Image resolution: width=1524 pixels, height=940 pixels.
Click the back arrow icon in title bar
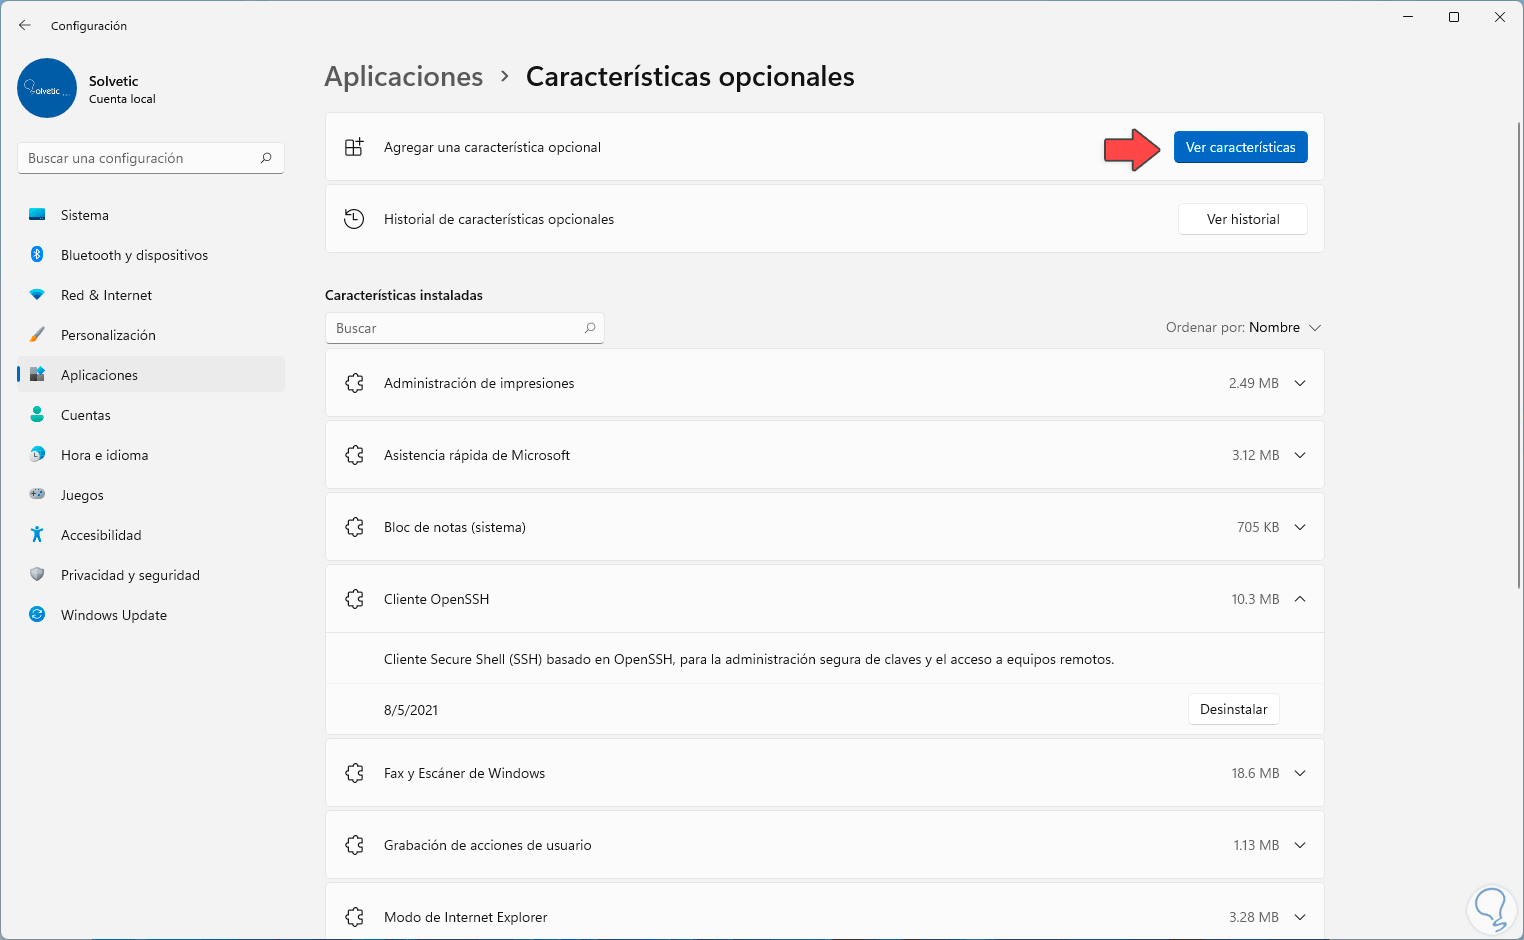(x=25, y=25)
